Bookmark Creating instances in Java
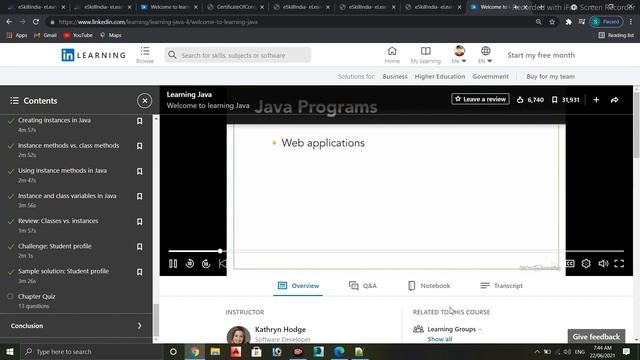 pyautogui.click(x=140, y=121)
